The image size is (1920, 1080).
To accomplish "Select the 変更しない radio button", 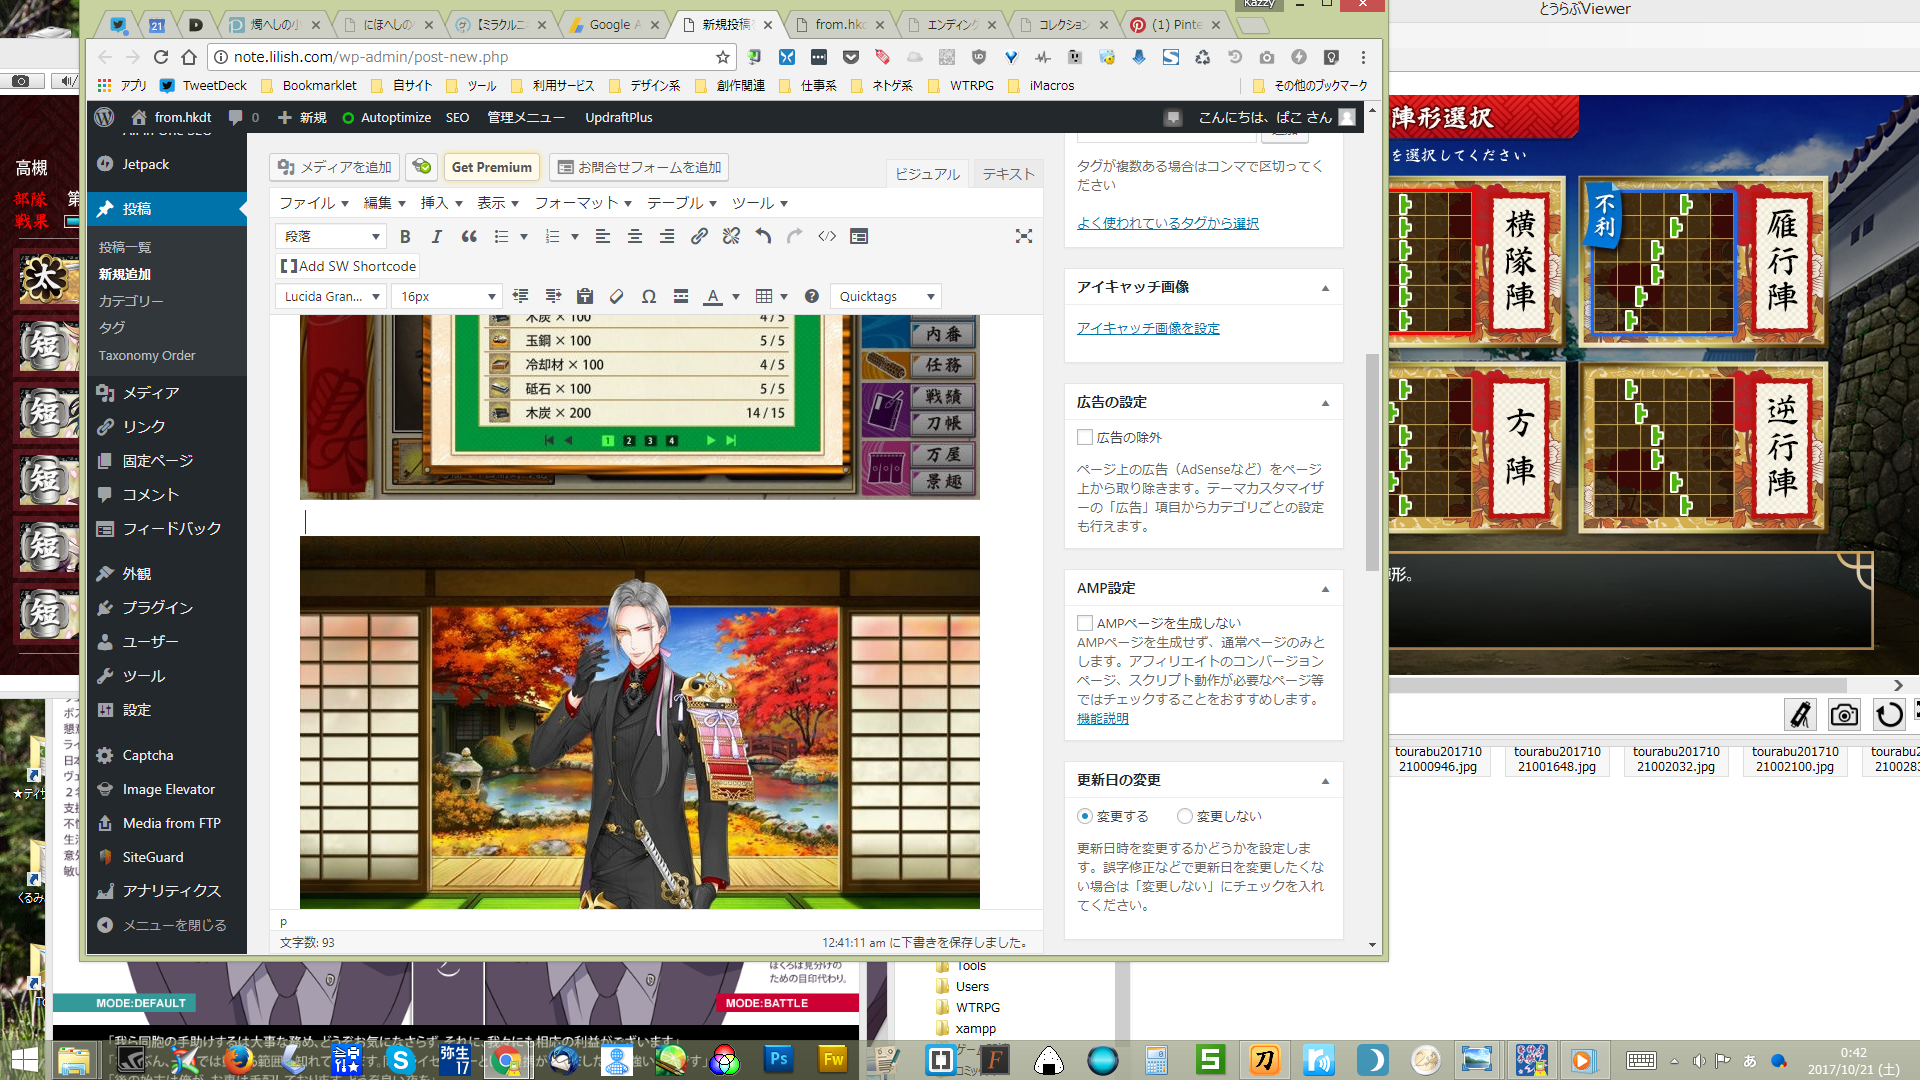I will 1184,816.
